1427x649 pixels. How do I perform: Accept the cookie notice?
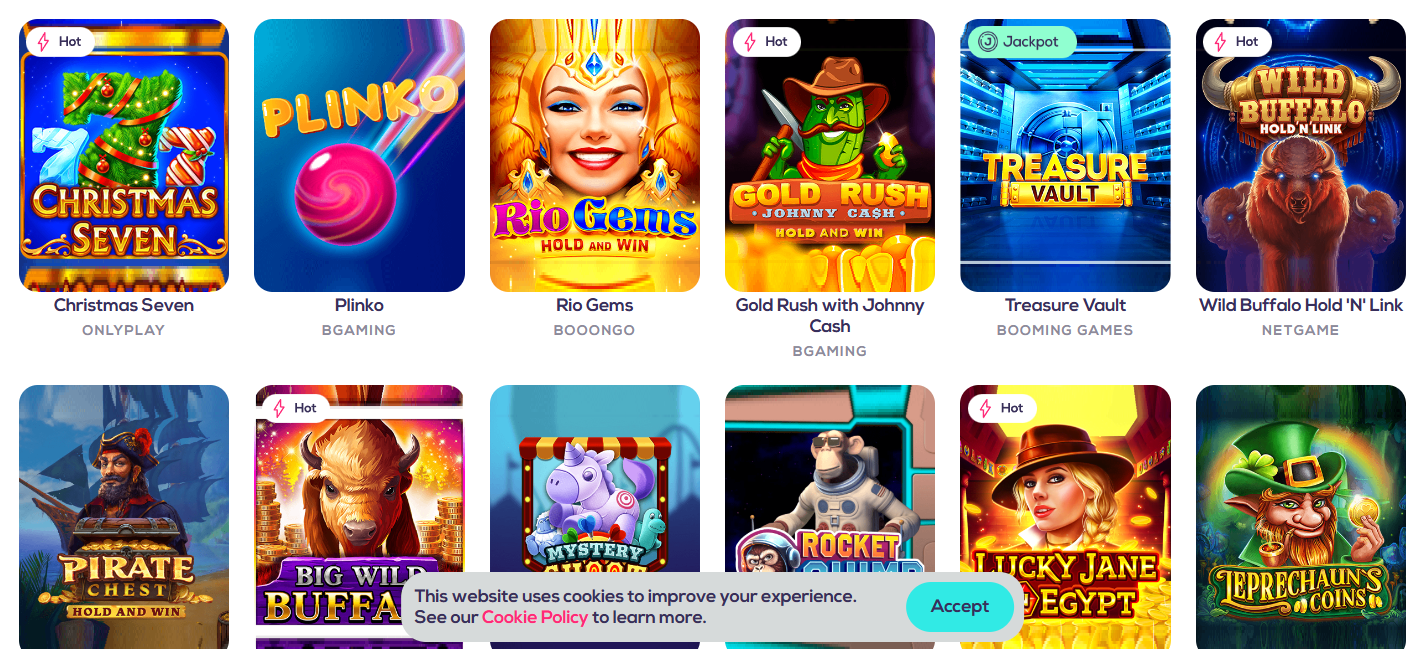click(959, 606)
